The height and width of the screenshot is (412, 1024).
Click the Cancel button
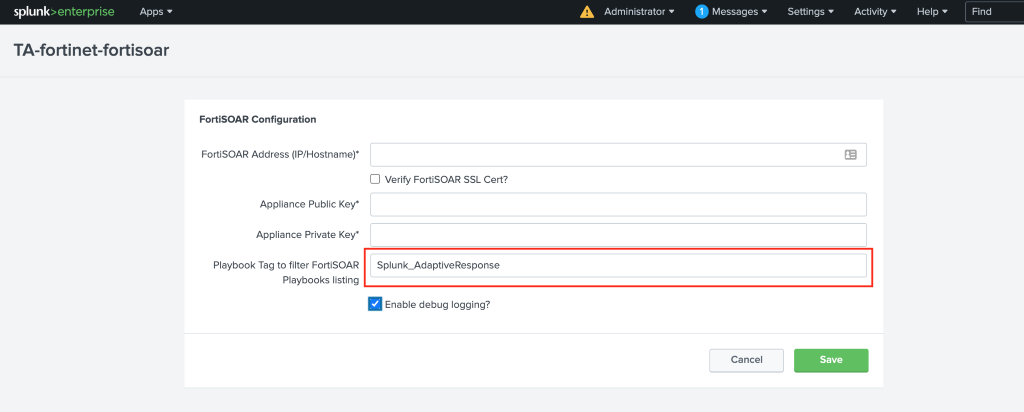(x=746, y=360)
